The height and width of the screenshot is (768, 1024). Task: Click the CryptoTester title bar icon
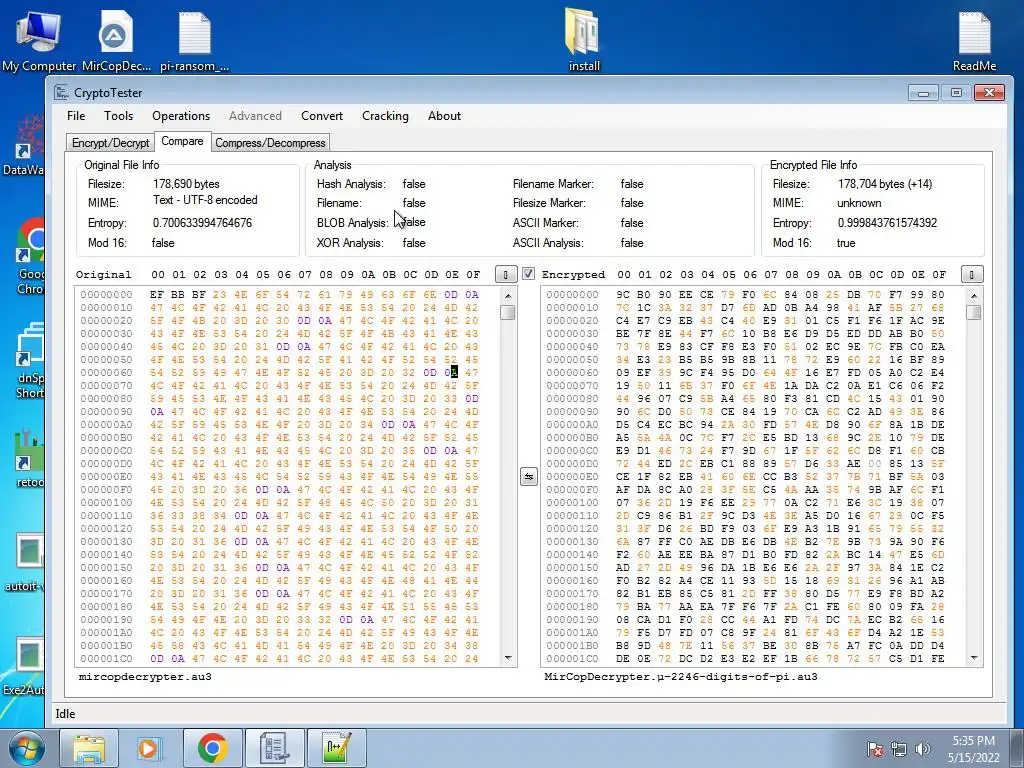pos(61,93)
